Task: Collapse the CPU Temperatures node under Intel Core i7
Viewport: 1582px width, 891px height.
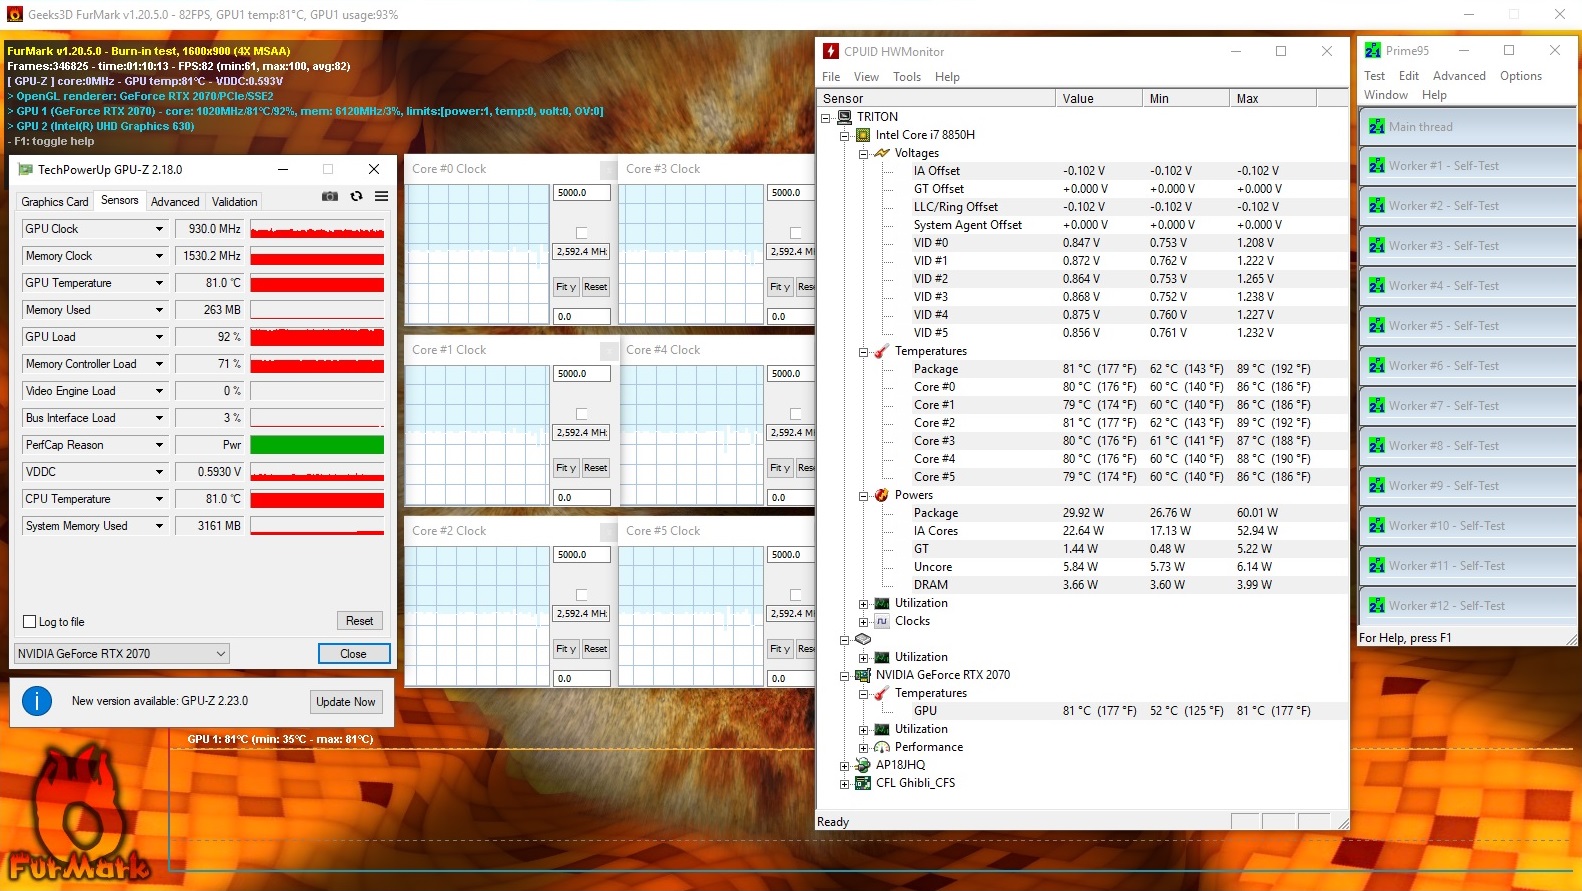Action: pos(863,352)
